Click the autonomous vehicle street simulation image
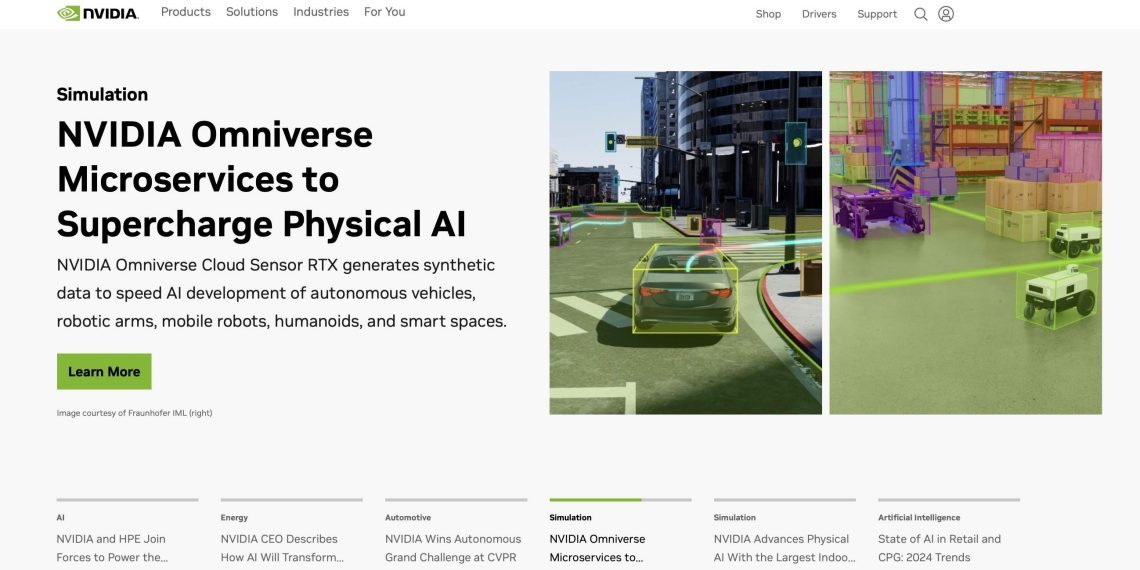The width and height of the screenshot is (1140, 570). tap(685, 243)
